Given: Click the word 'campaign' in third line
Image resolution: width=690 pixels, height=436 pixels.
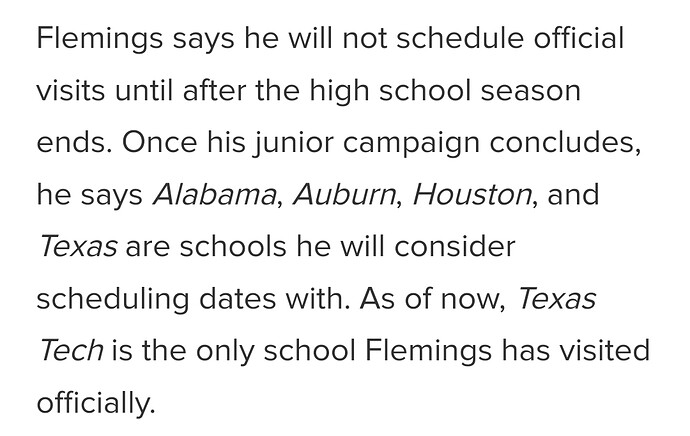Looking at the screenshot, I should (x=411, y=144).
